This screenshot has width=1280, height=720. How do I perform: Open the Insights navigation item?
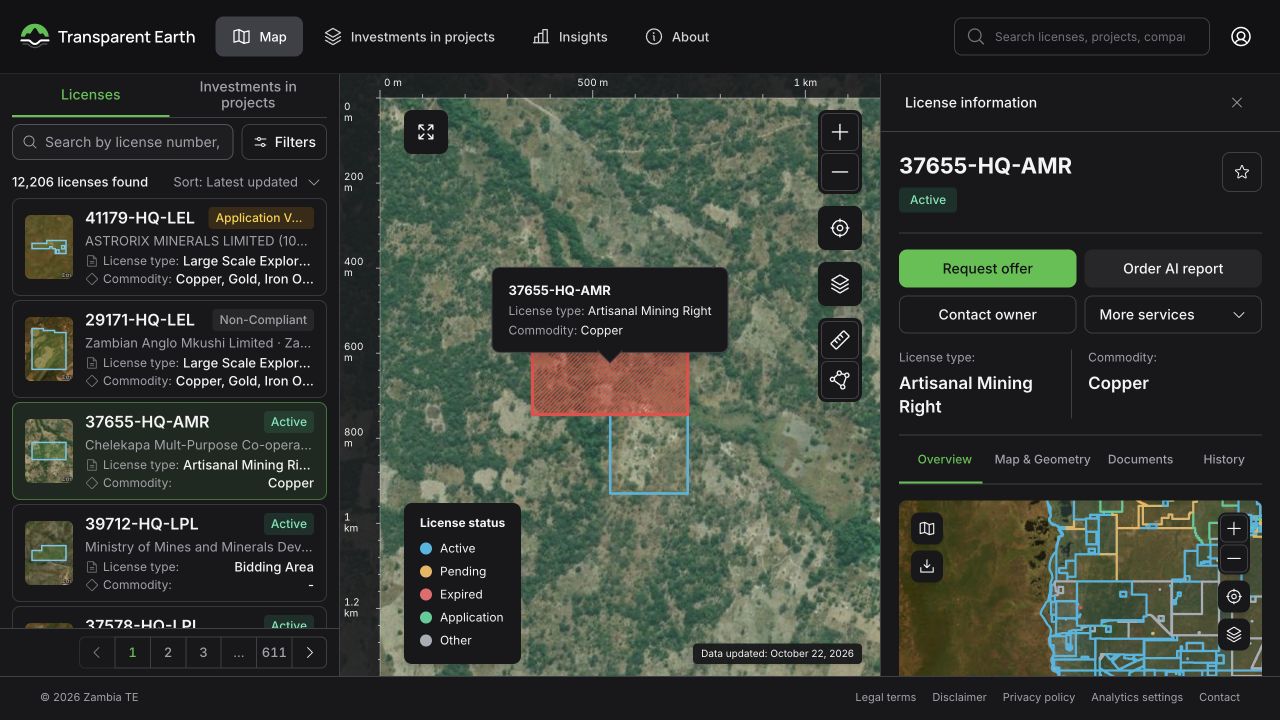click(x=570, y=37)
